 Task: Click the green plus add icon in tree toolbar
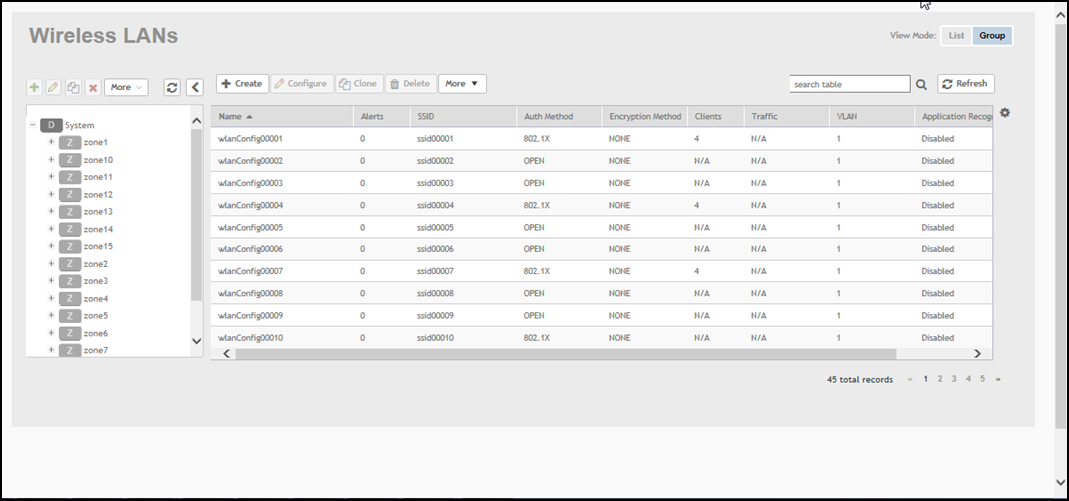point(33,87)
